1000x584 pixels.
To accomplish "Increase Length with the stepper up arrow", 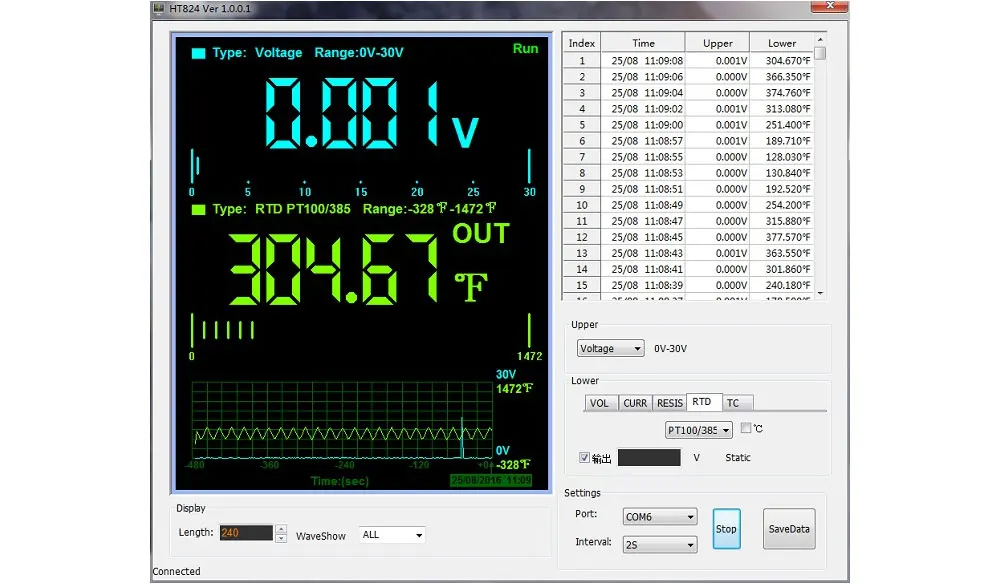I will [281, 529].
